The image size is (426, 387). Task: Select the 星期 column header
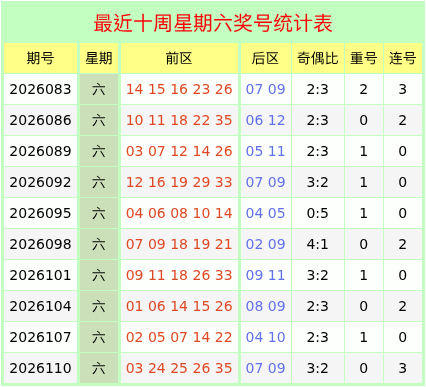point(99,58)
